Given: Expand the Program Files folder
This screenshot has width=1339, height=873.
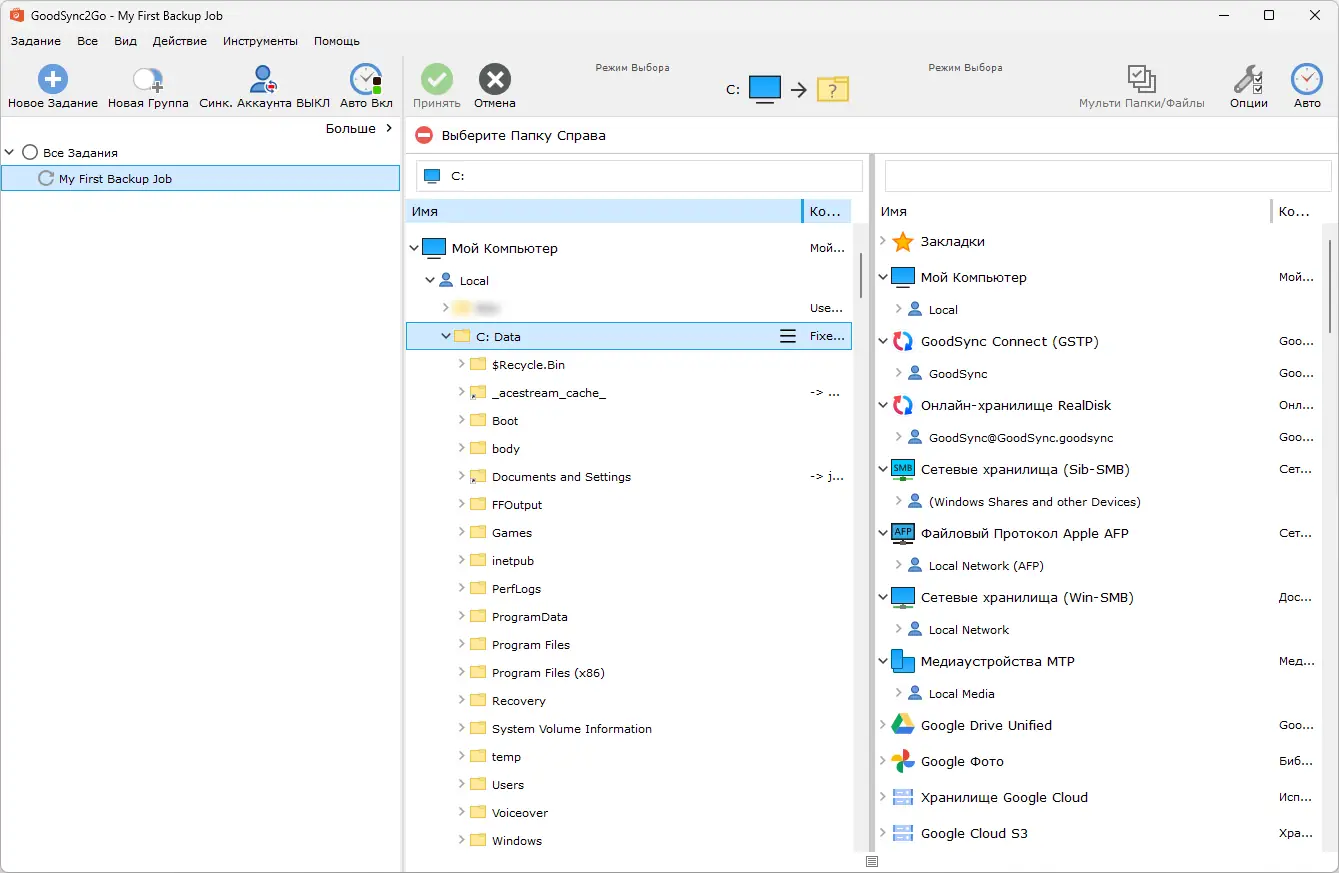Looking at the screenshot, I should (x=462, y=645).
